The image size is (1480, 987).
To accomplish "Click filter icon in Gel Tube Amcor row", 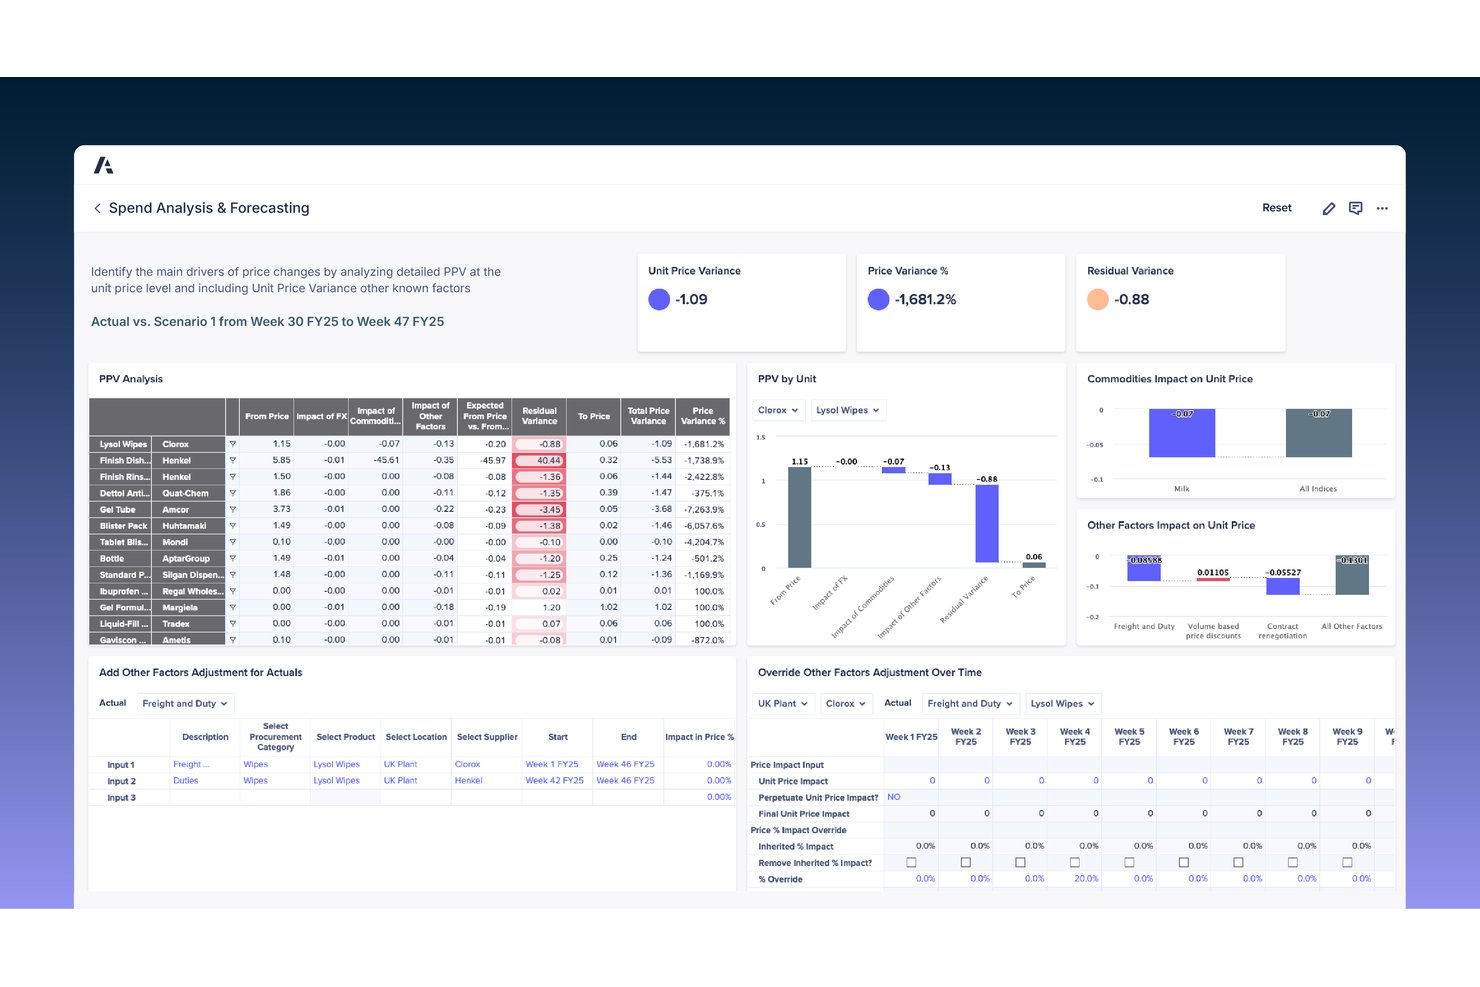I will point(233,509).
